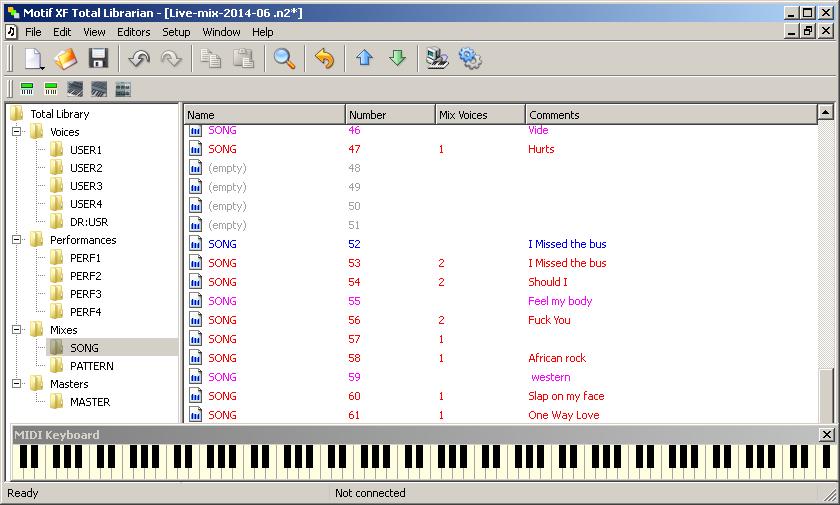This screenshot has height=505, width=840.
Task: Select the PERF4 folder
Action: [x=85, y=312]
